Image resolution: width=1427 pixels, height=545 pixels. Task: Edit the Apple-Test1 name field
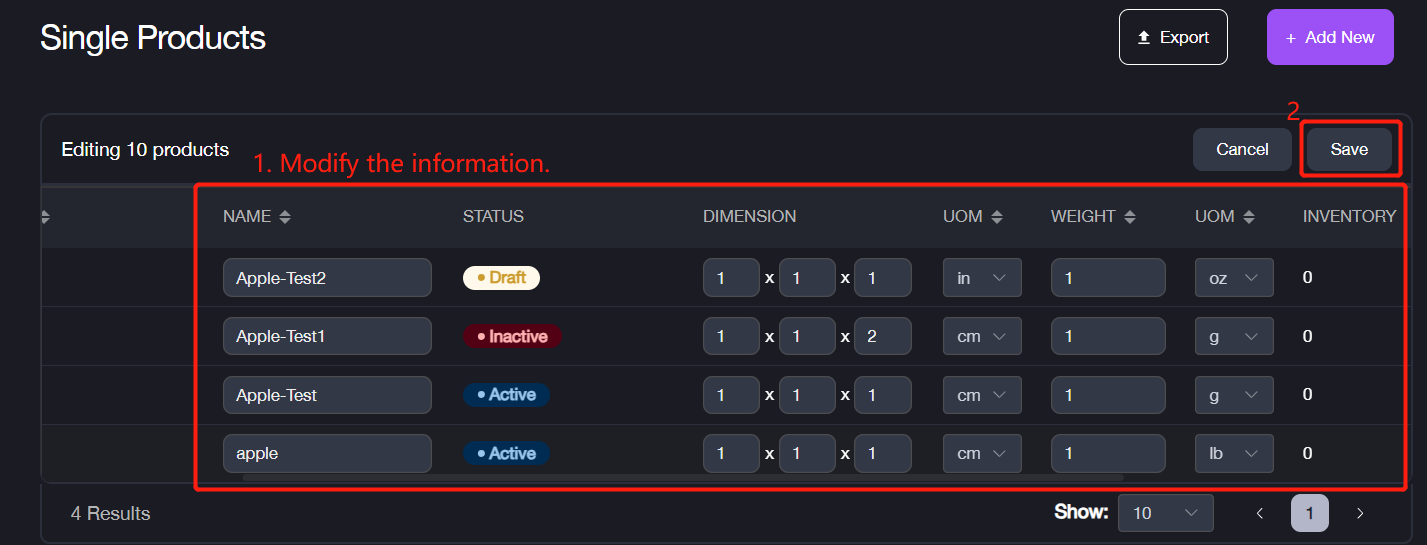tap(327, 336)
